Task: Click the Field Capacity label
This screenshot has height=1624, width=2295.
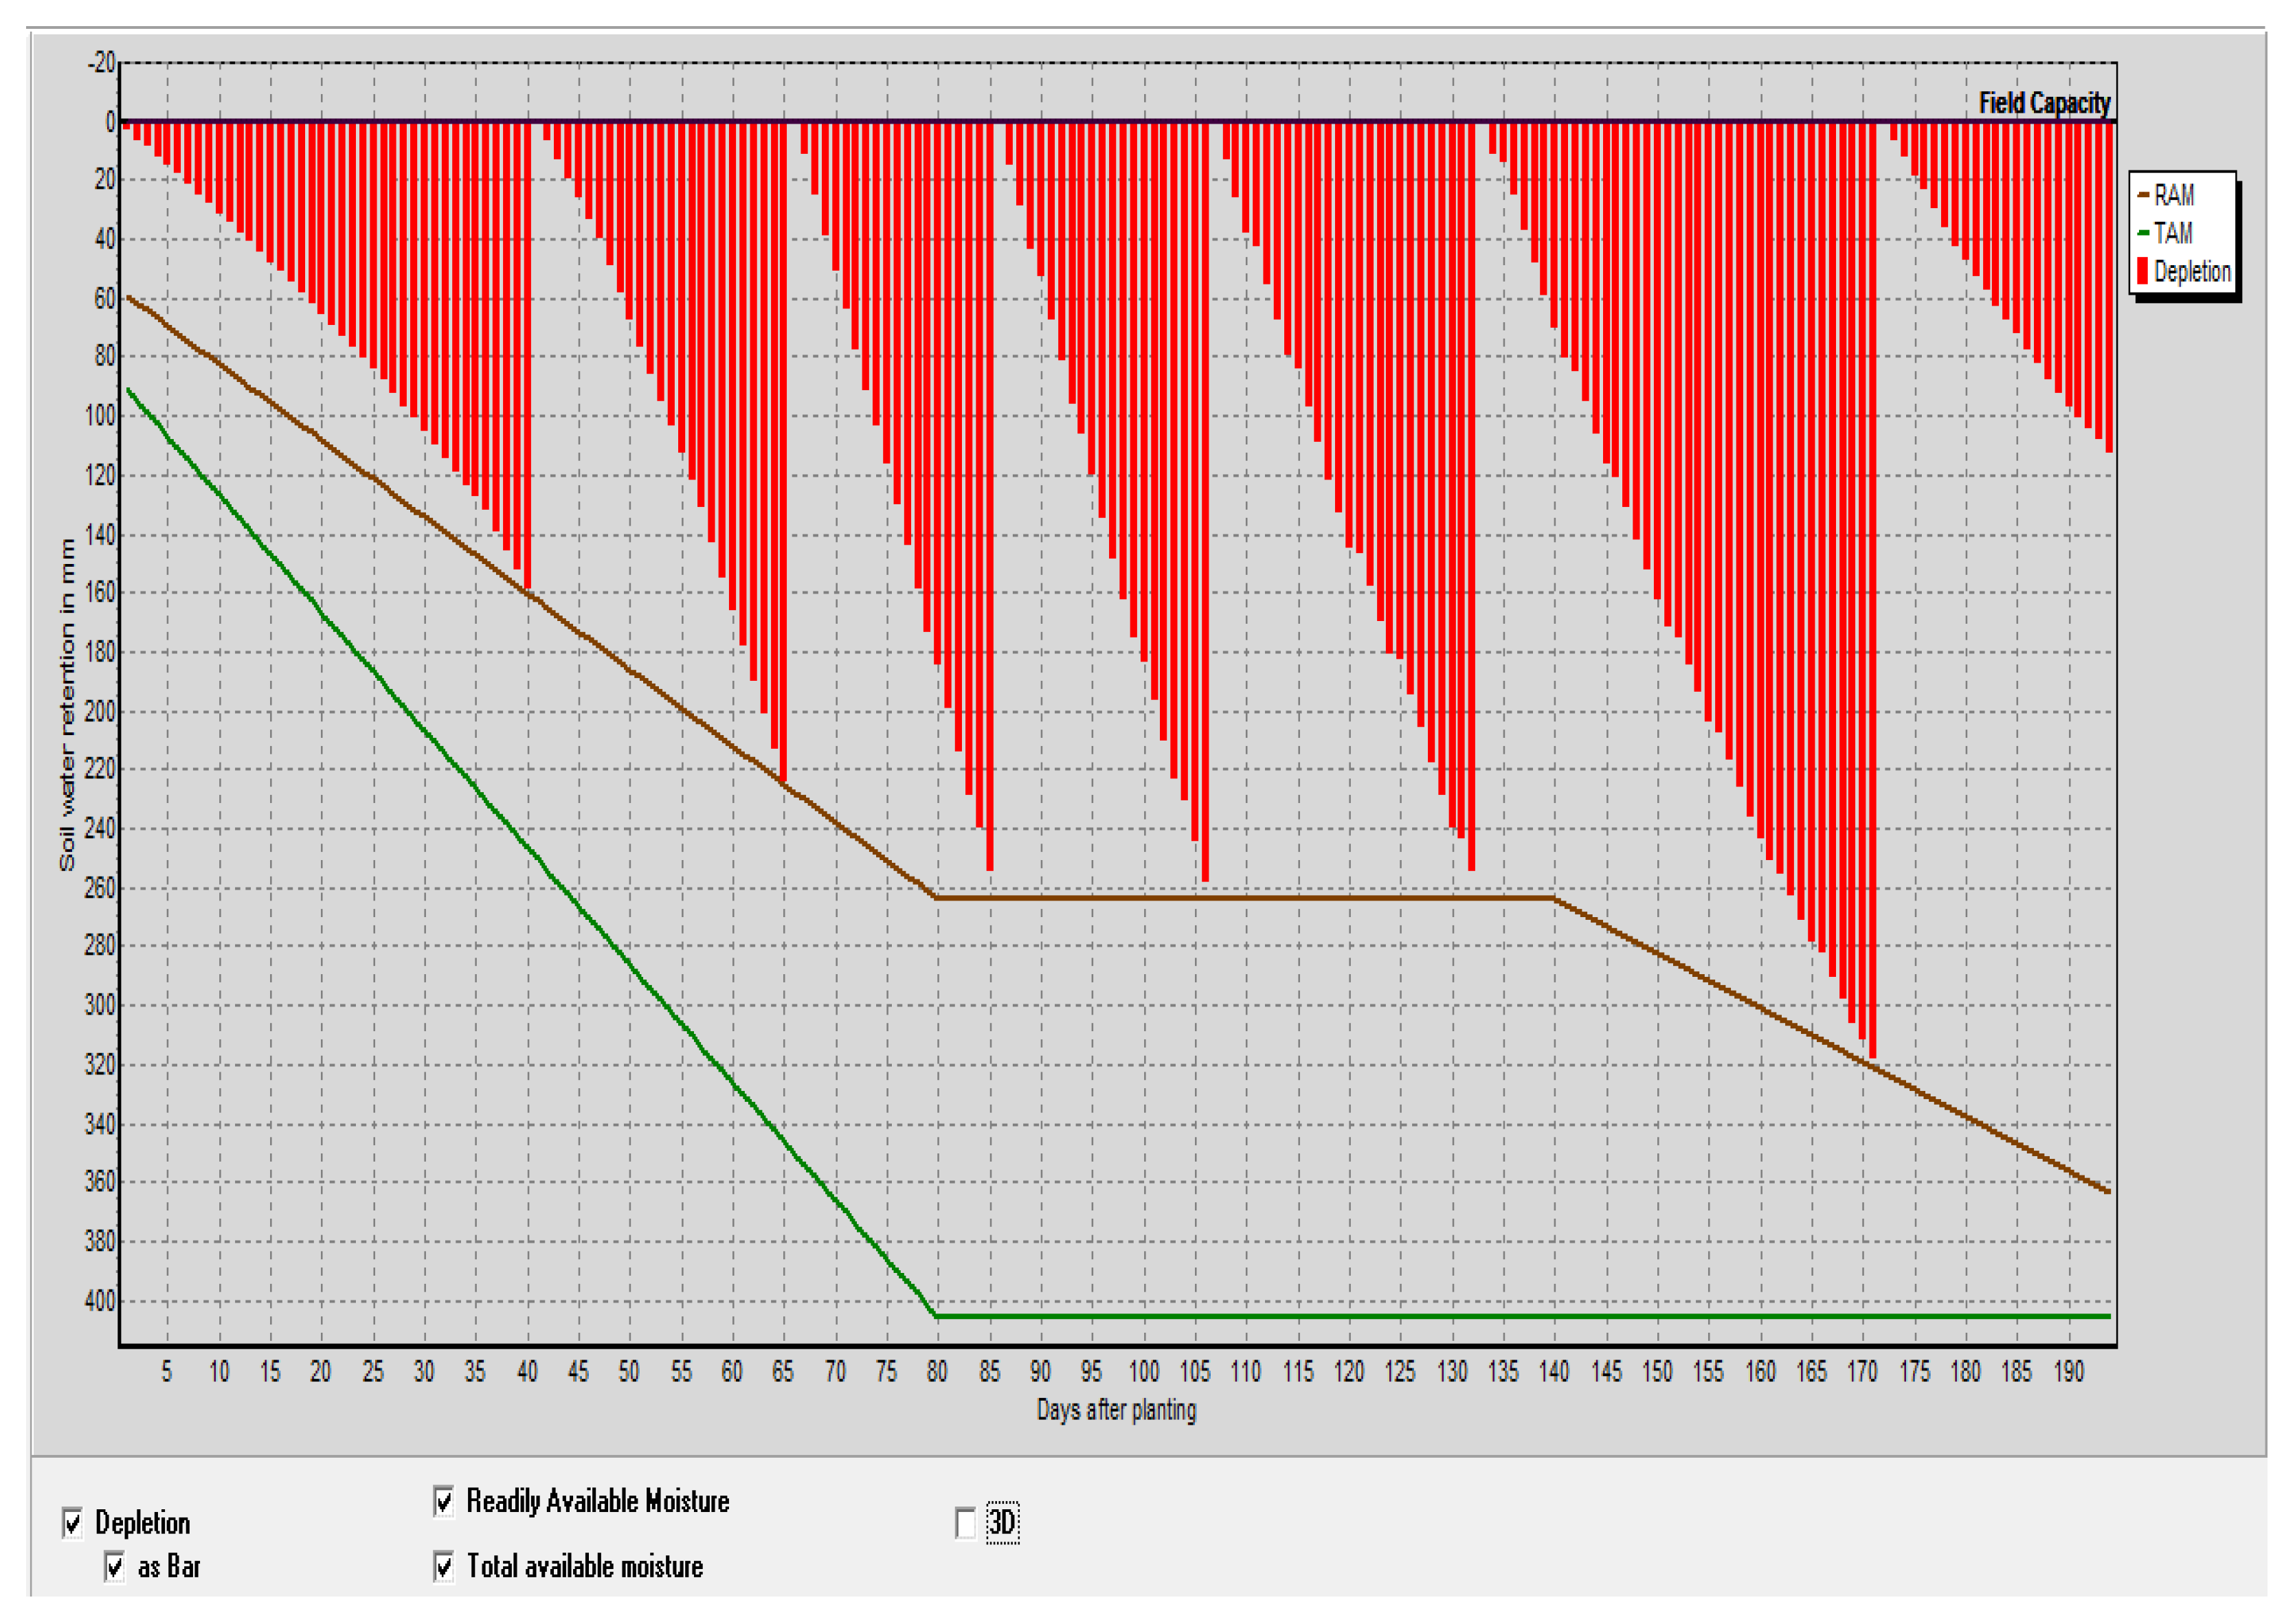Action: pos(2044,103)
